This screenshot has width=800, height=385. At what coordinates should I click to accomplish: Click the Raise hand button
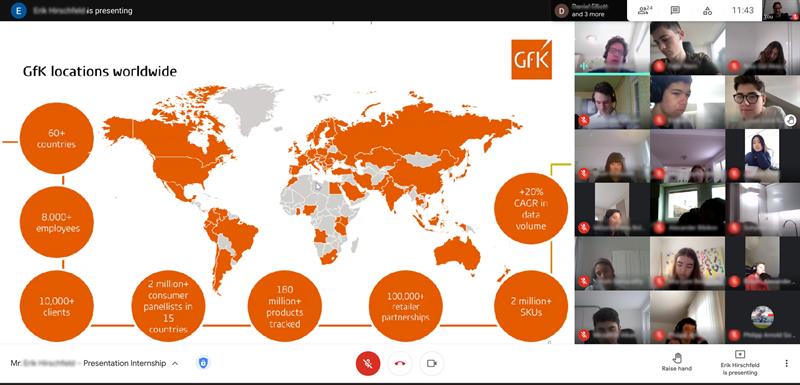pos(677,362)
